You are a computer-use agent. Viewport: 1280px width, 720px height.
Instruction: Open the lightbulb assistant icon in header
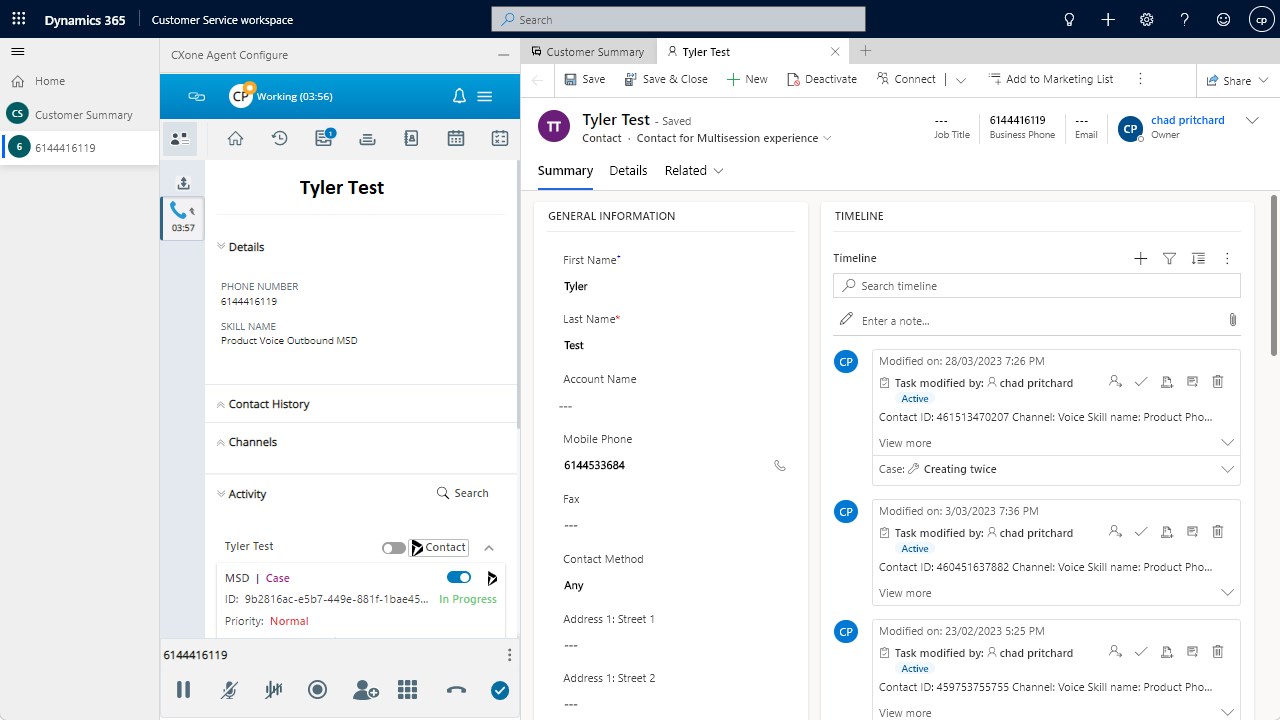[x=1069, y=19]
